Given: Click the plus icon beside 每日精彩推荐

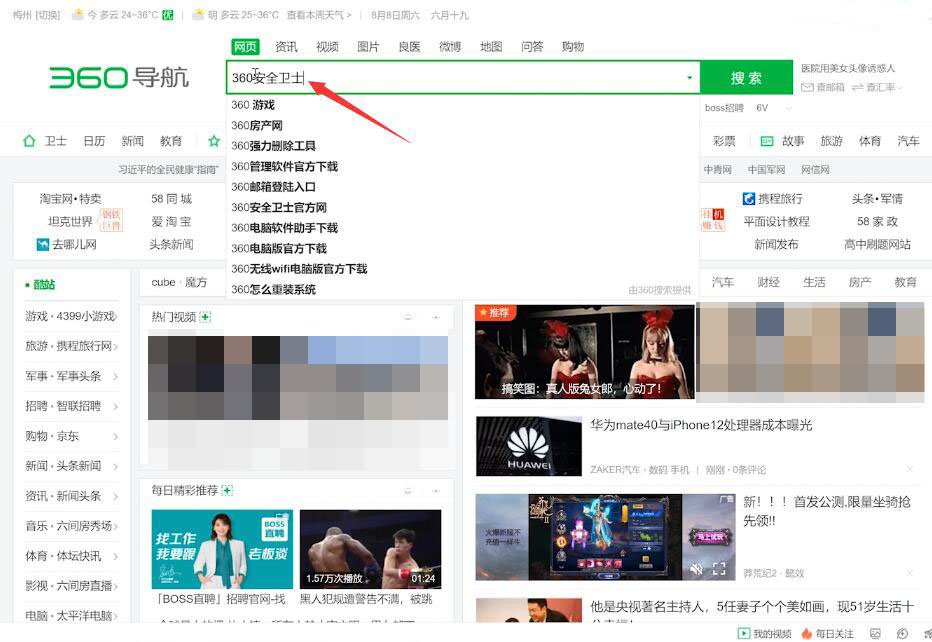Looking at the screenshot, I should (x=227, y=490).
